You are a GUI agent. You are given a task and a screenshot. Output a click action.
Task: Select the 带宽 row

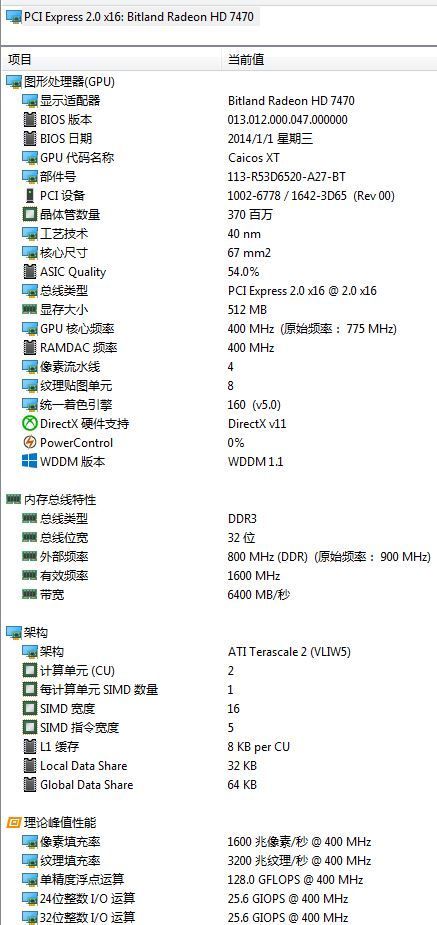point(218,595)
